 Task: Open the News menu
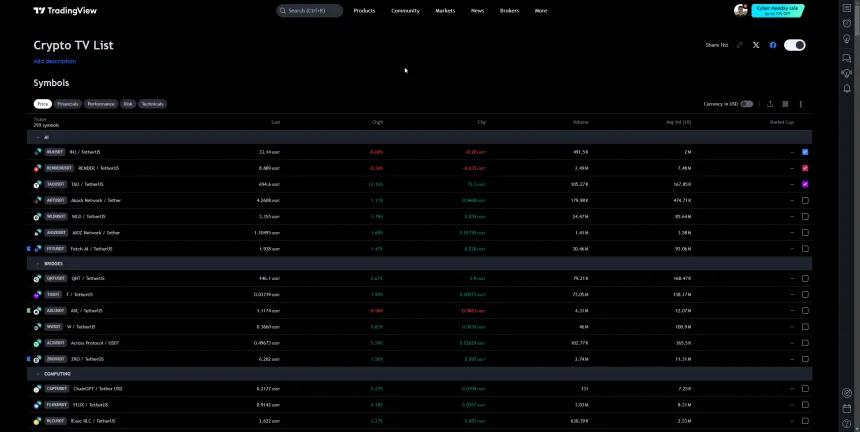(x=477, y=10)
